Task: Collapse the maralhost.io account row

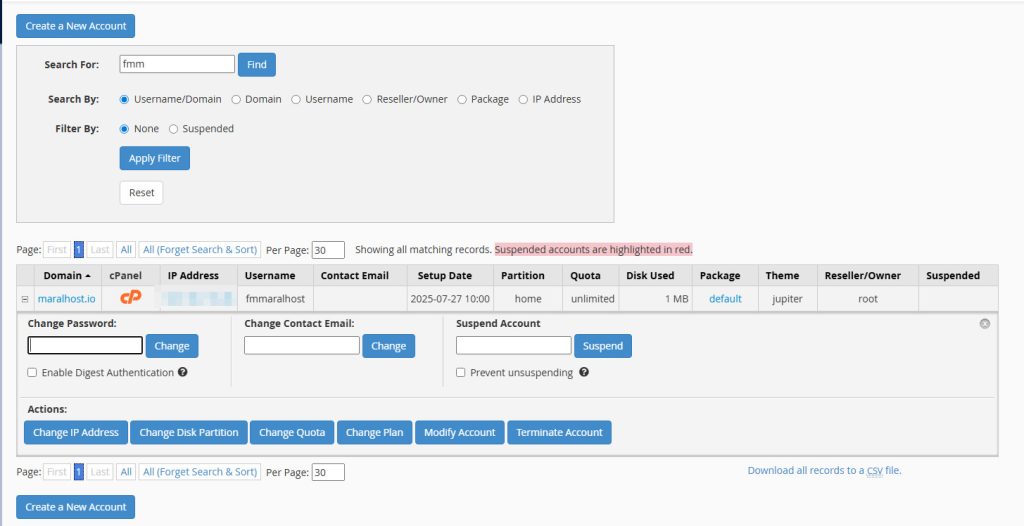Action: pos(25,299)
